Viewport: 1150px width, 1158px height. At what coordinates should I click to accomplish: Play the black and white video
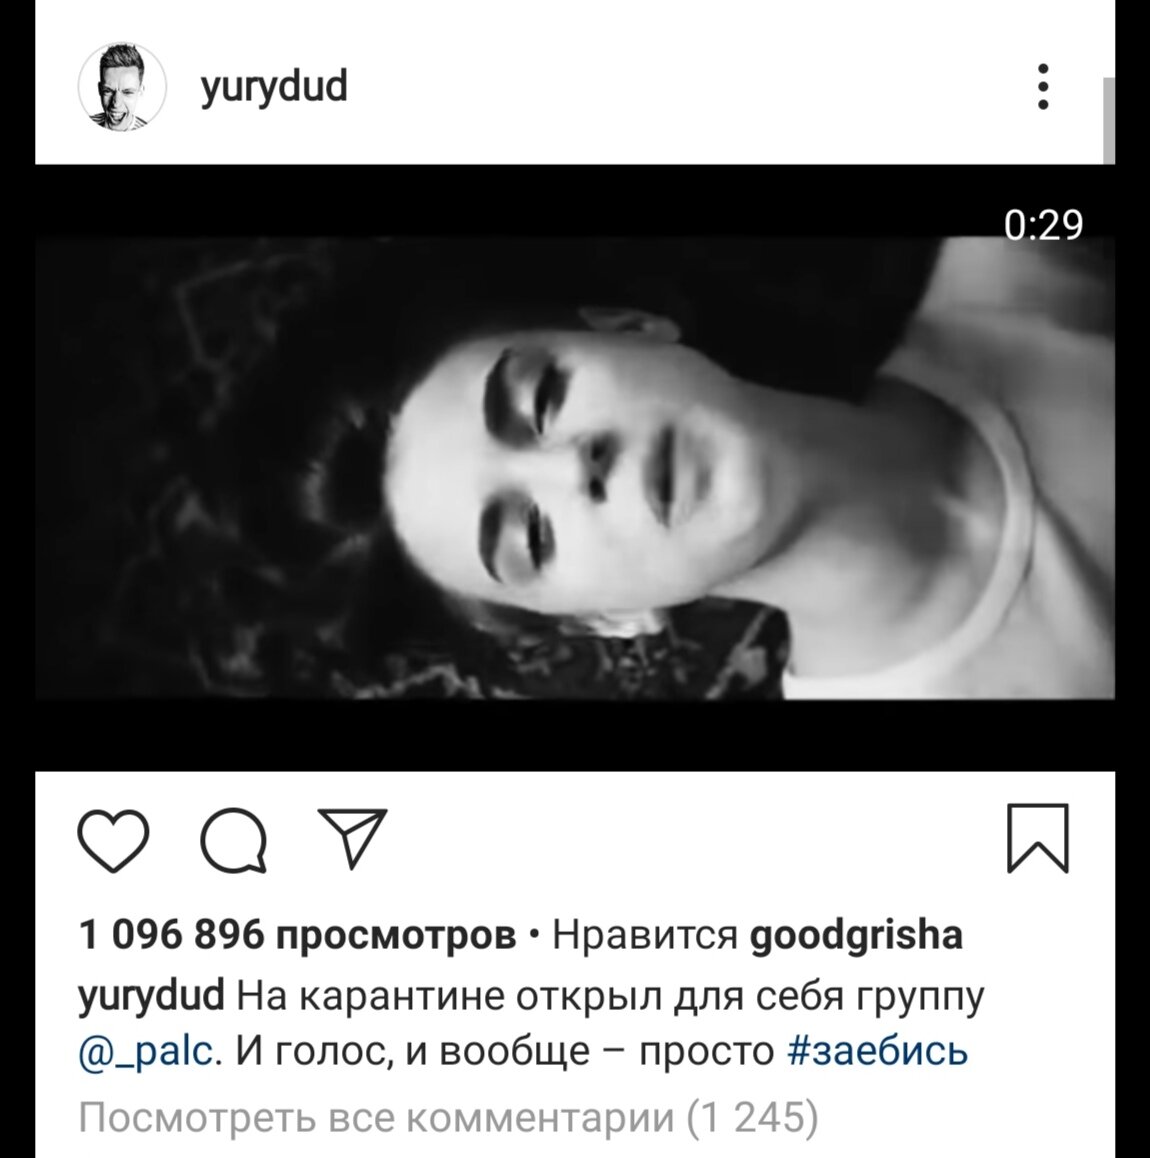click(x=575, y=467)
